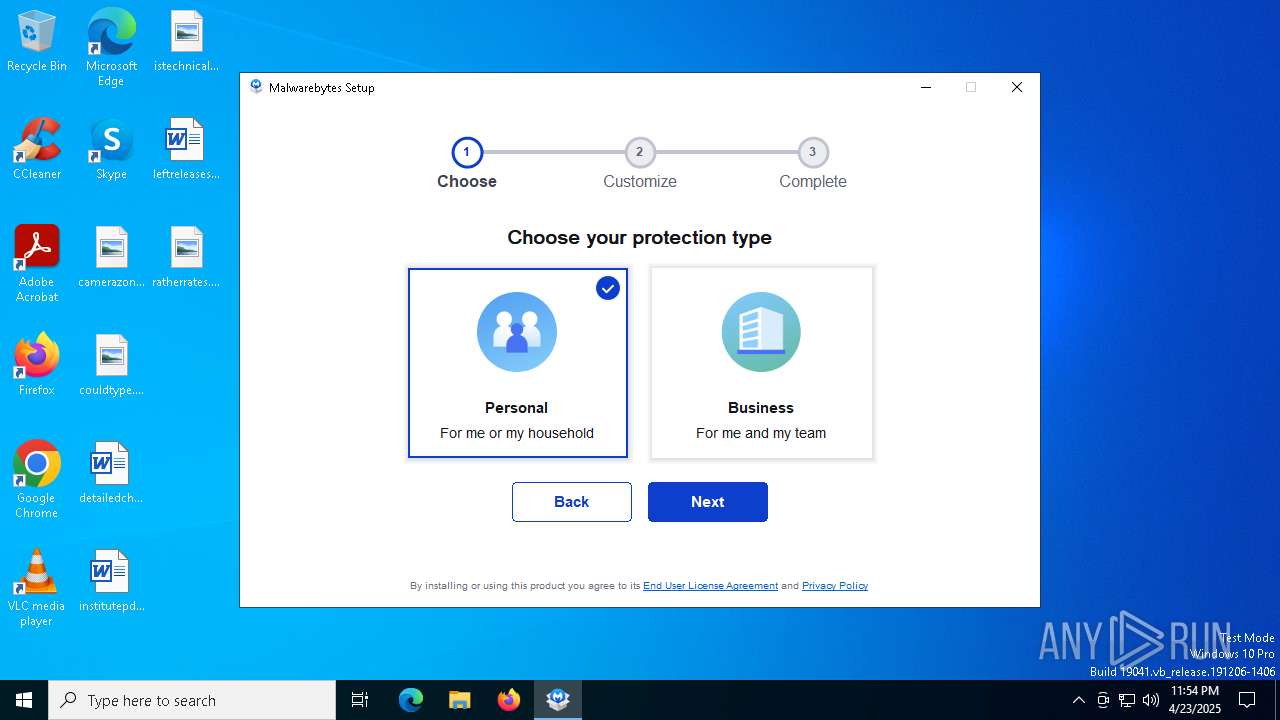1280x720 pixels.
Task: Click the volume speaker tray icon
Action: point(1151,700)
